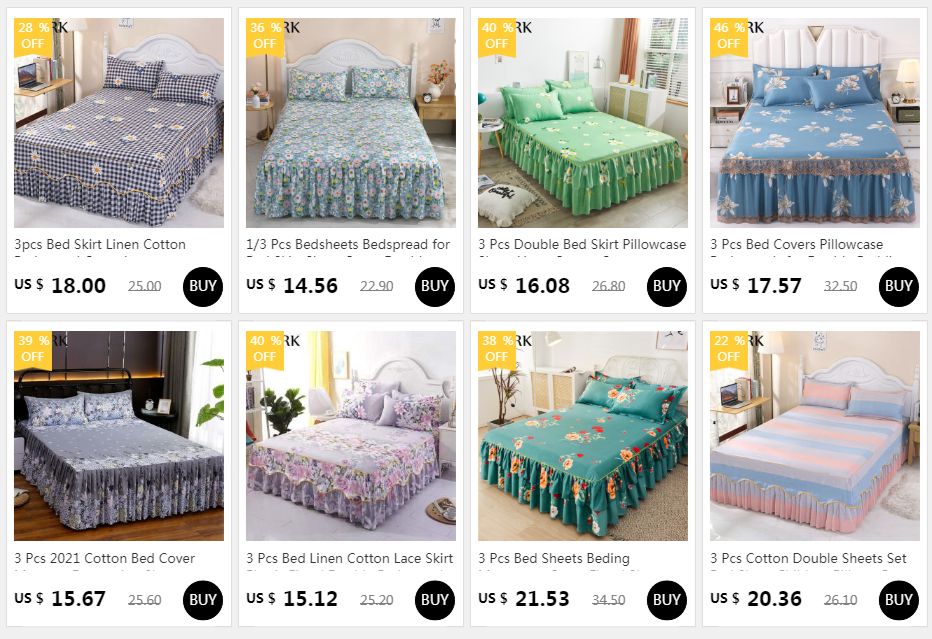Open '3 Pcs Double Bed Skirt Pillowcase' link
The image size is (932, 639).
tap(582, 244)
